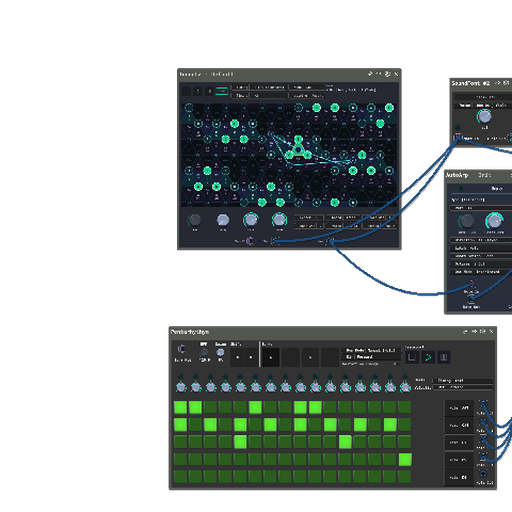Click the last step knob above the sequencer grid
The image size is (512, 512).
click(x=405, y=387)
